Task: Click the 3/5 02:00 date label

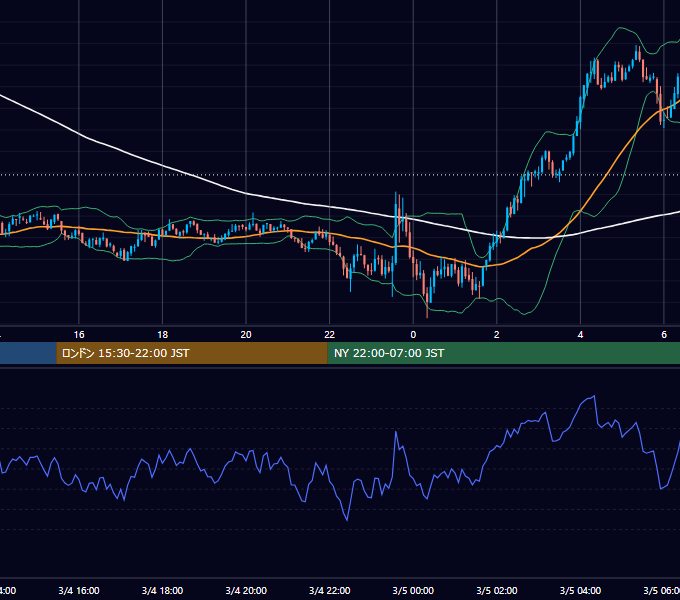Action: pos(497,591)
